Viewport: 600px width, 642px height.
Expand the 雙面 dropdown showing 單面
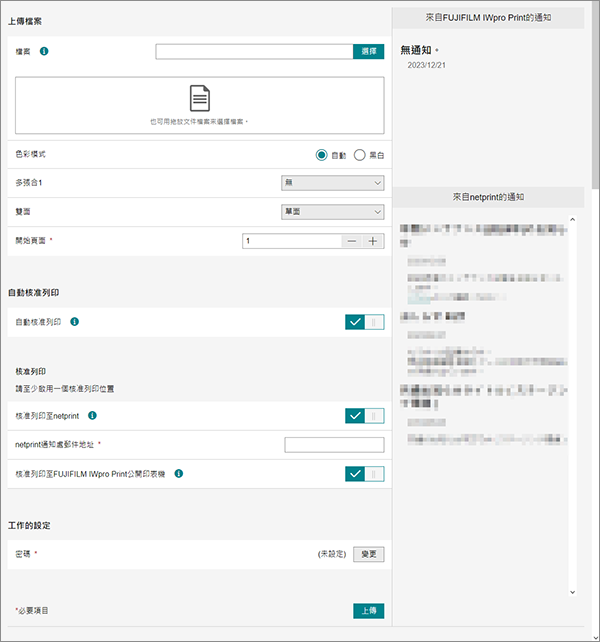(333, 212)
